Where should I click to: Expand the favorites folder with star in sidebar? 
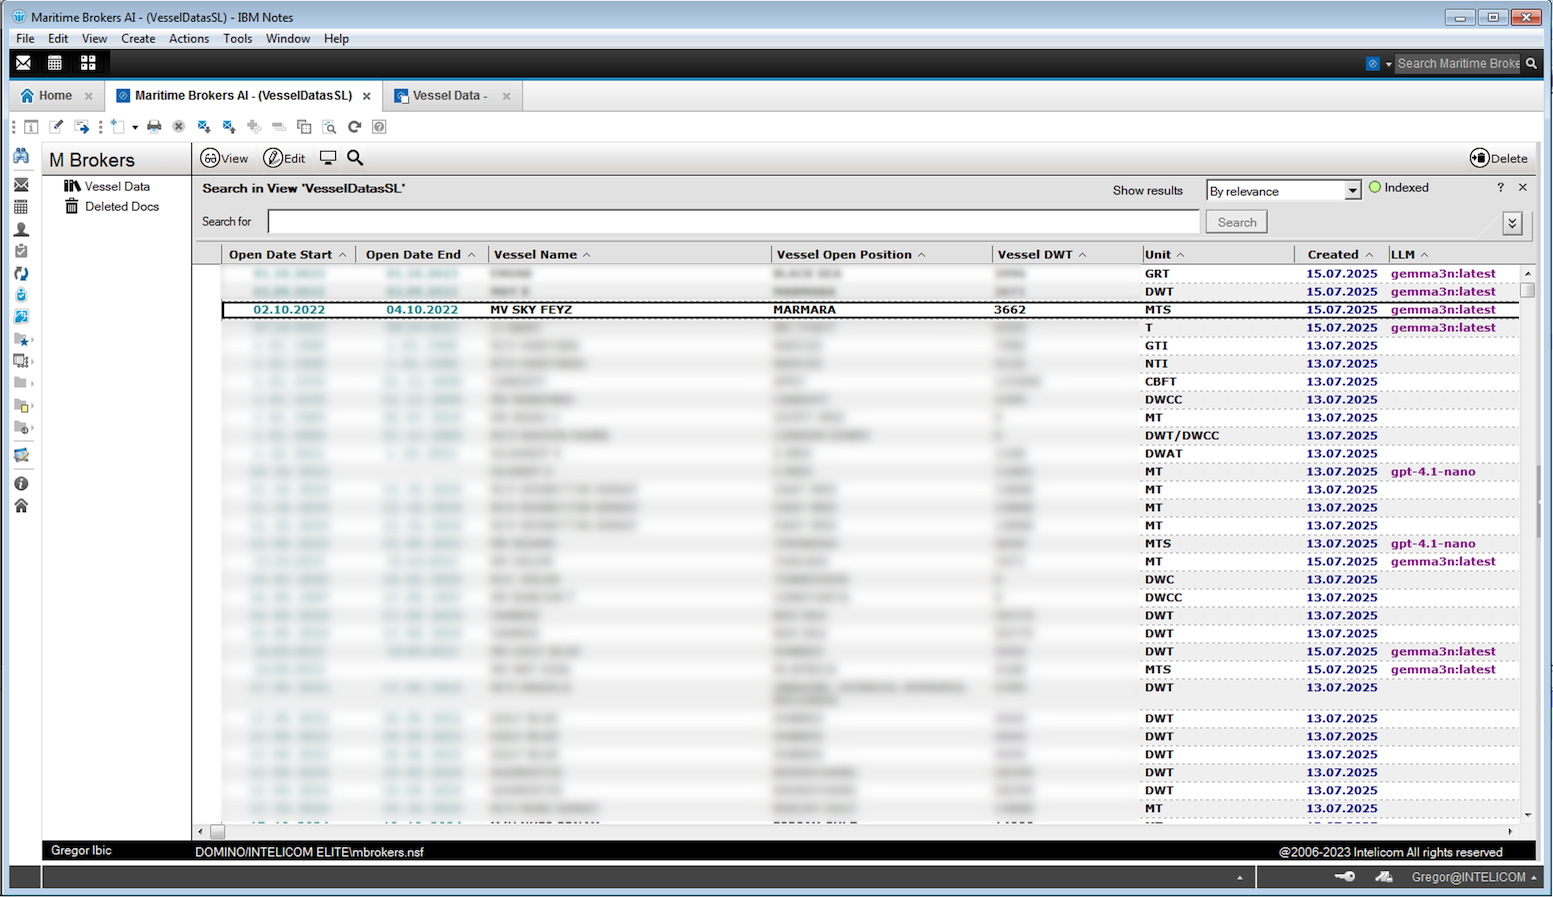coord(21,339)
